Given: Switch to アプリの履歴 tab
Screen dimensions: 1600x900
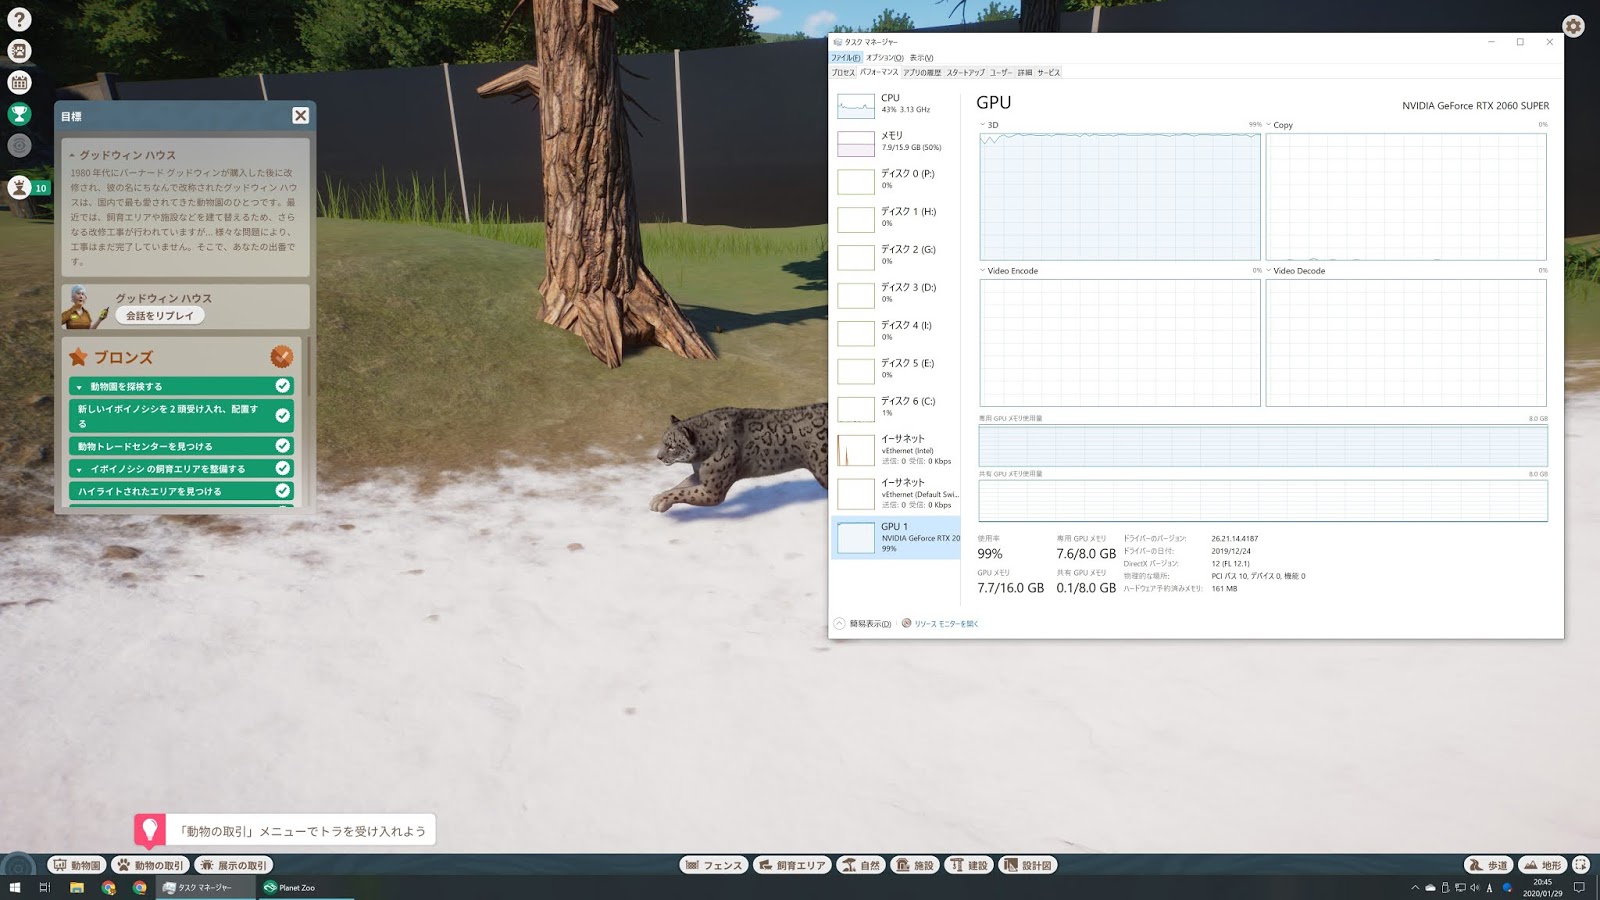Looking at the screenshot, I should coord(922,73).
